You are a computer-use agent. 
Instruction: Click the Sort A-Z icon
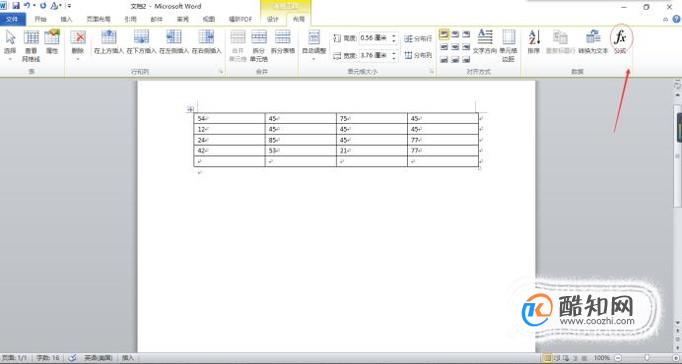534,42
